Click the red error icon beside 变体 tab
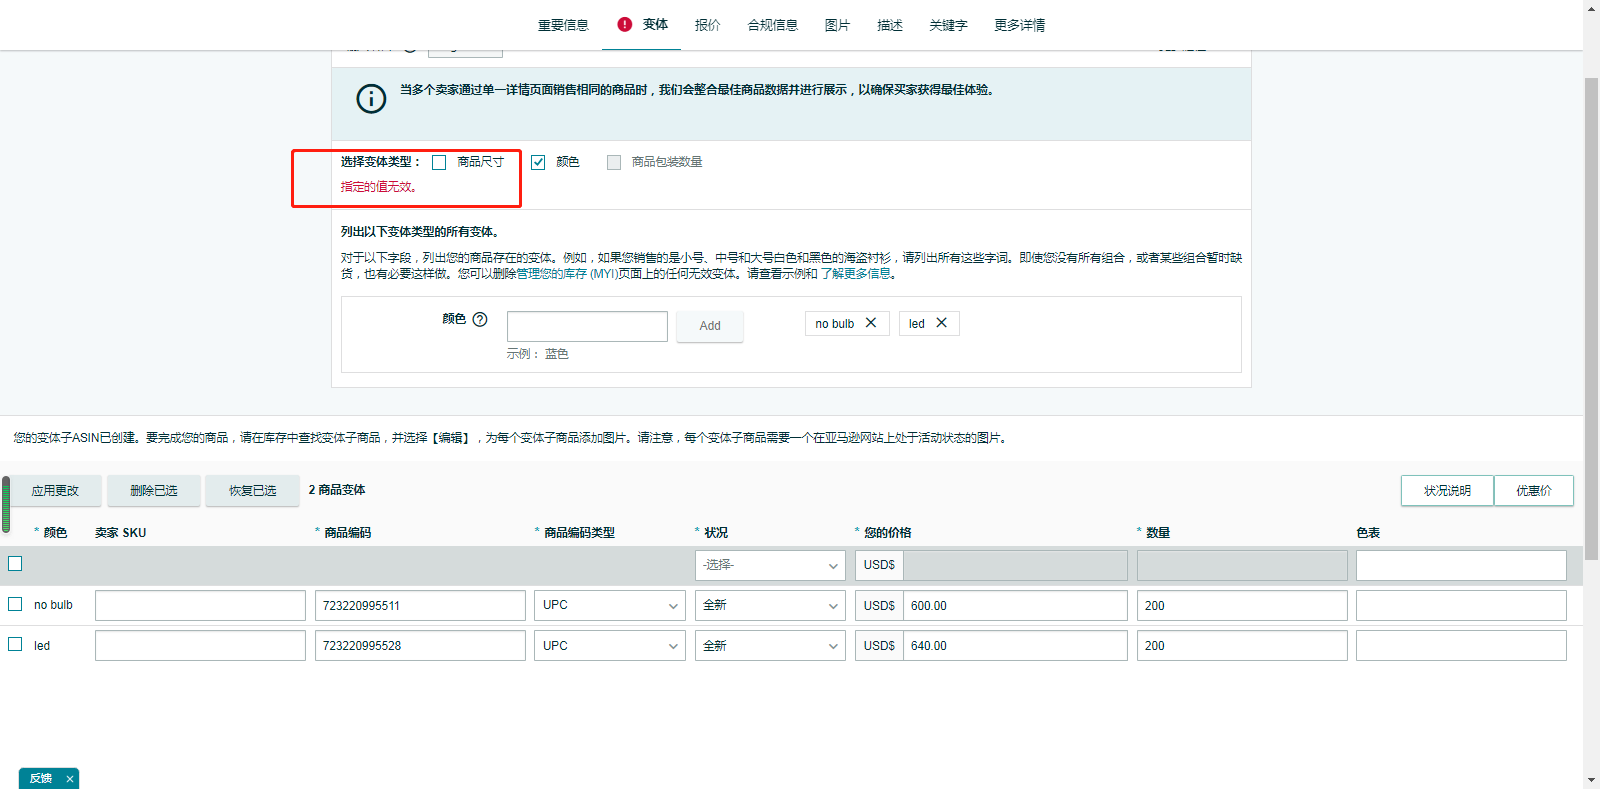 point(625,24)
